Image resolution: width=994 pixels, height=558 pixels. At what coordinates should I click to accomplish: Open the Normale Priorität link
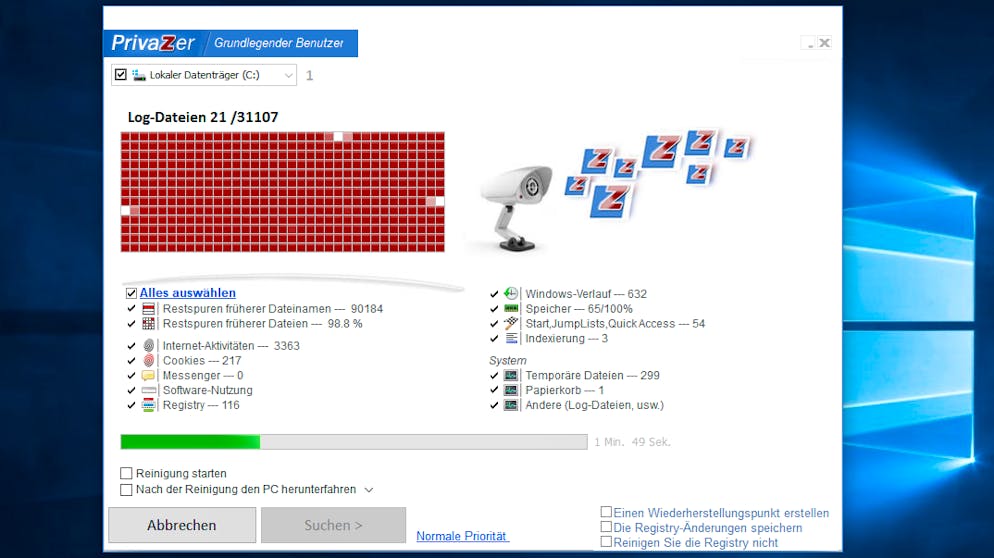tap(462, 536)
